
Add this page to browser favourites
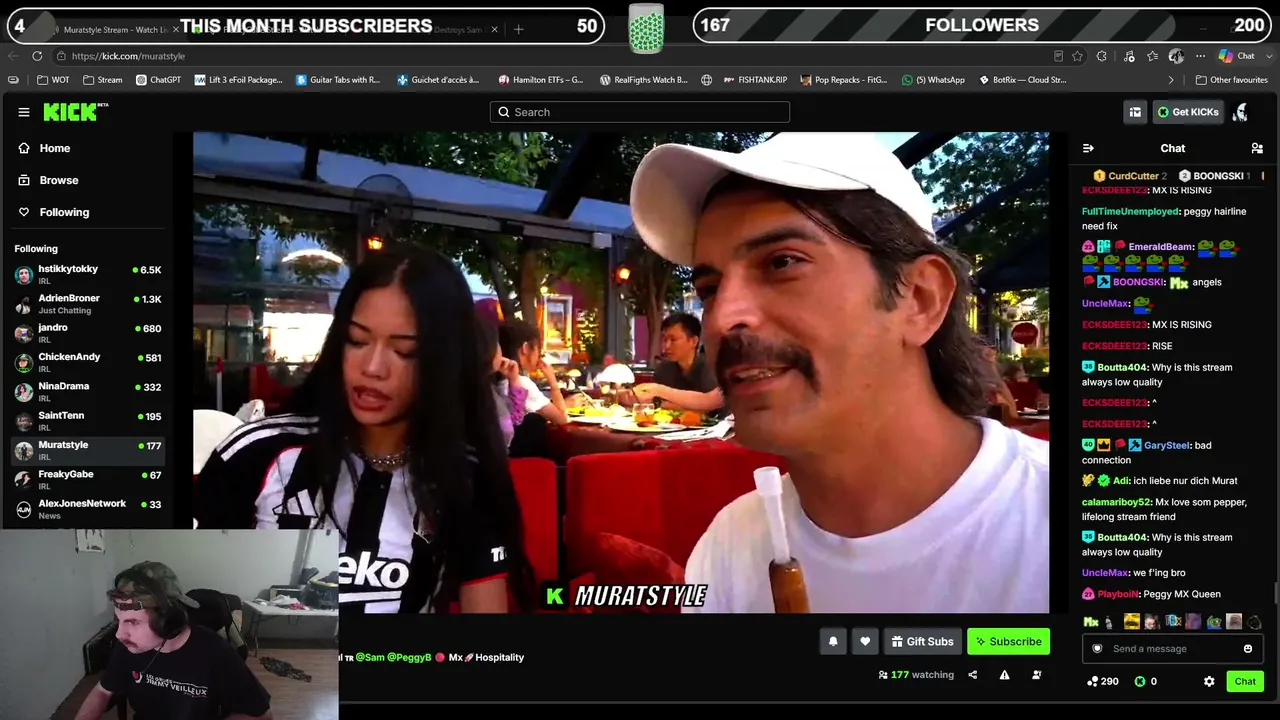pos(1077,56)
